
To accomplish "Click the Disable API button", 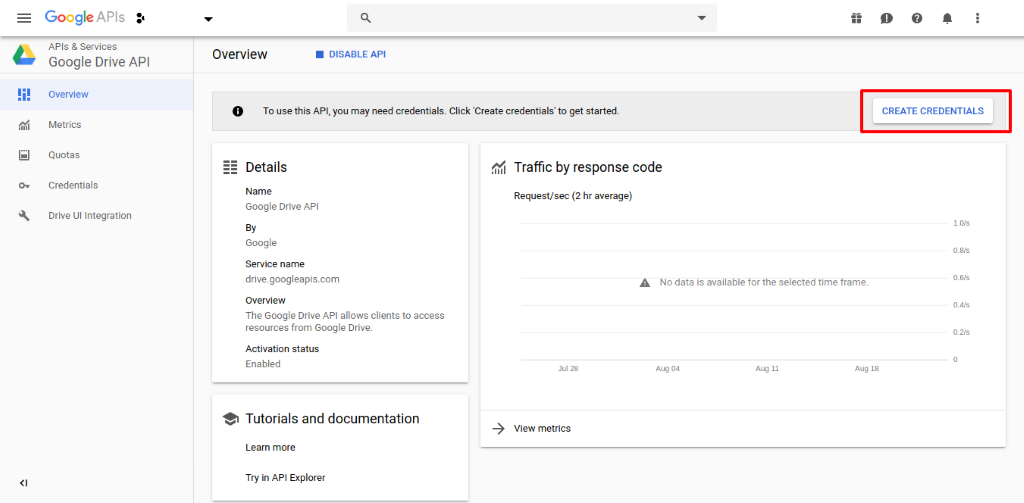I will click(x=350, y=54).
